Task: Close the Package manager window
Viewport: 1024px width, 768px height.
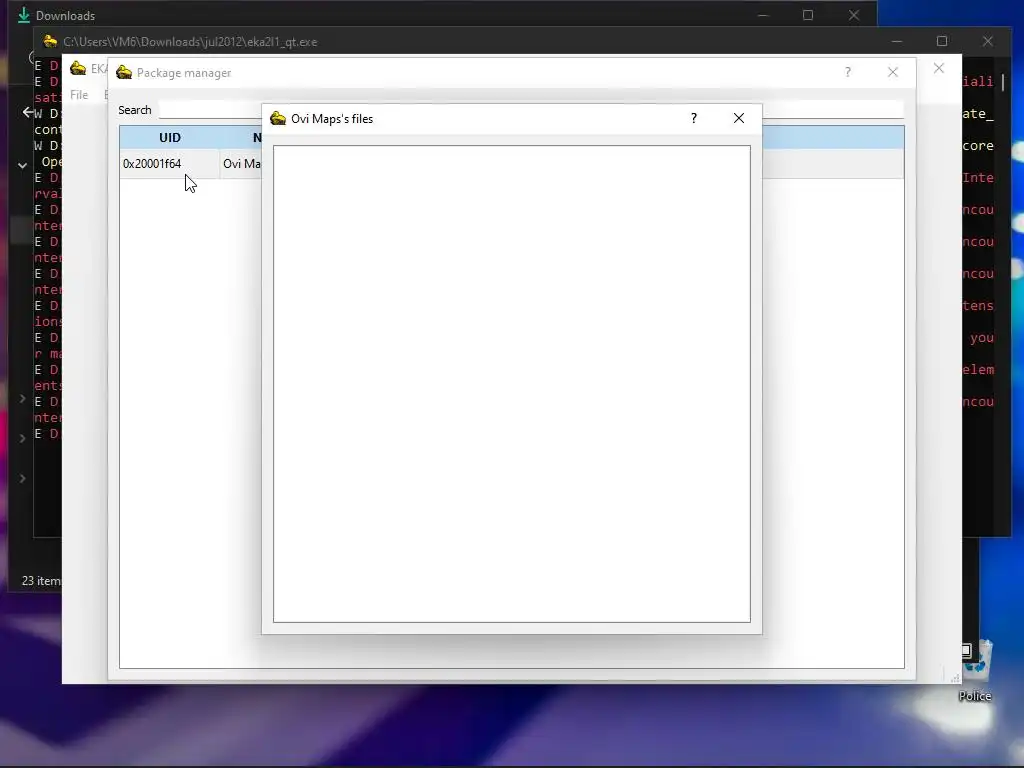Action: point(893,72)
